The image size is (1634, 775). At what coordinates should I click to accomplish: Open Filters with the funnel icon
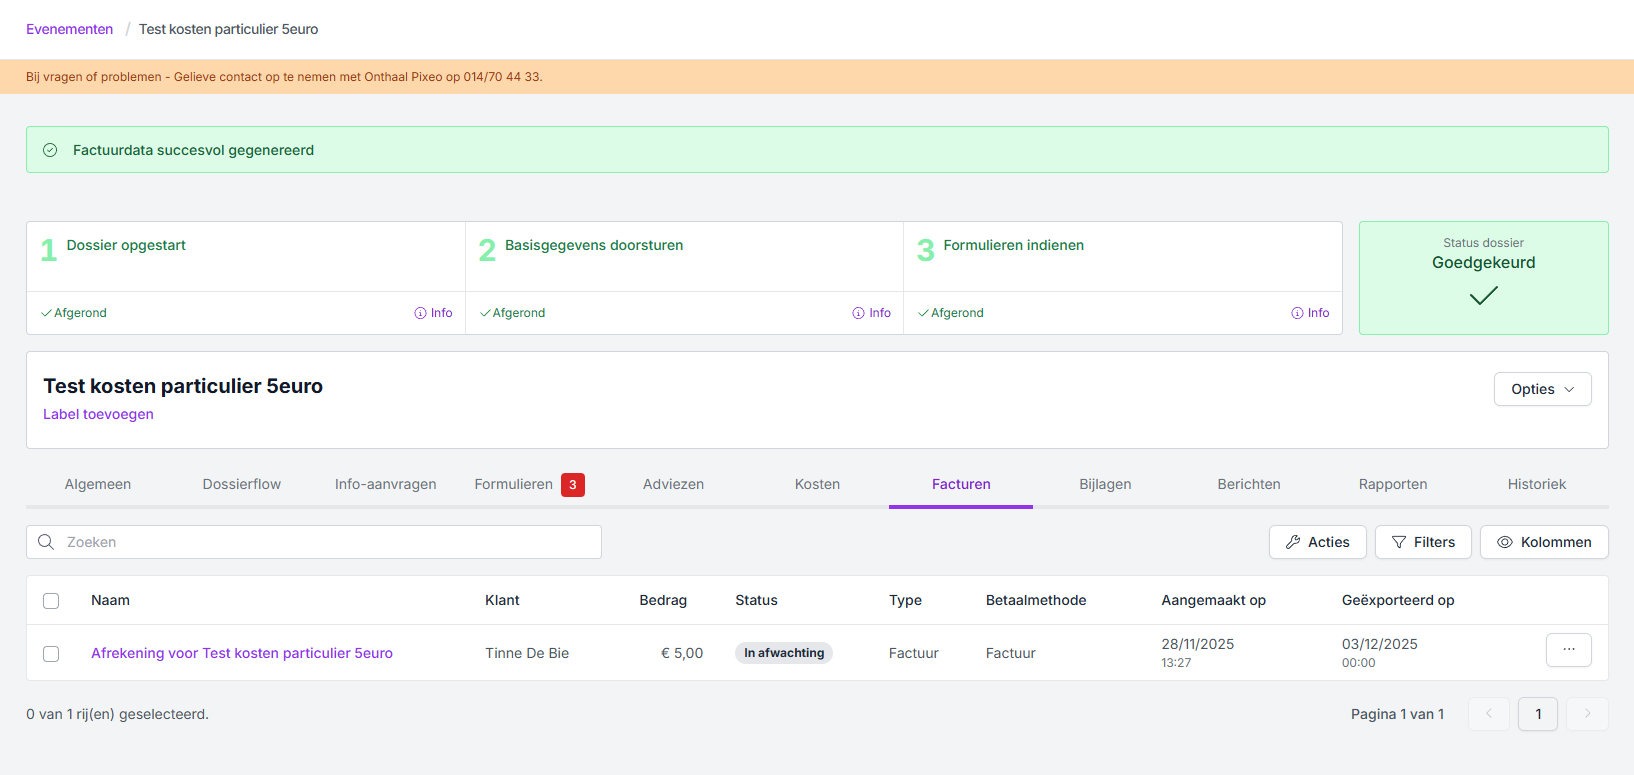(x=1422, y=542)
